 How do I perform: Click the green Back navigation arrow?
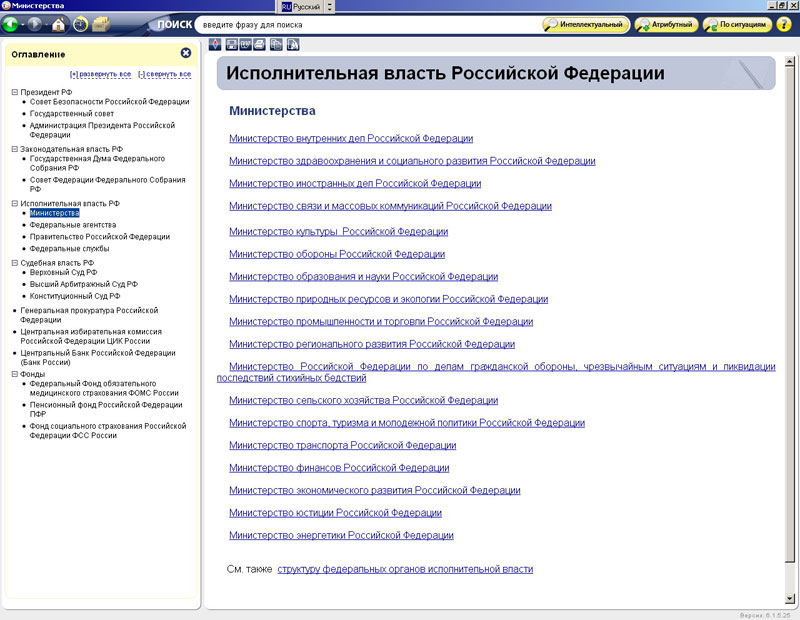[x=13, y=24]
